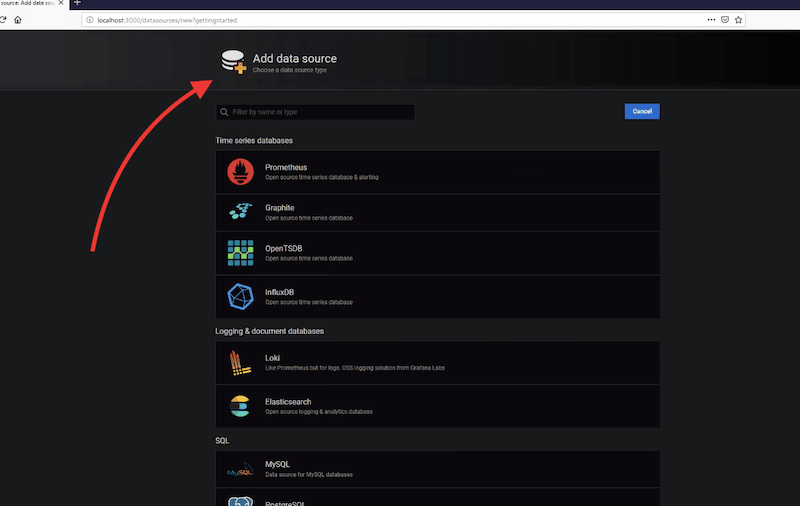
Task: Click the search magnifier icon in filter box
Action: (x=224, y=112)
